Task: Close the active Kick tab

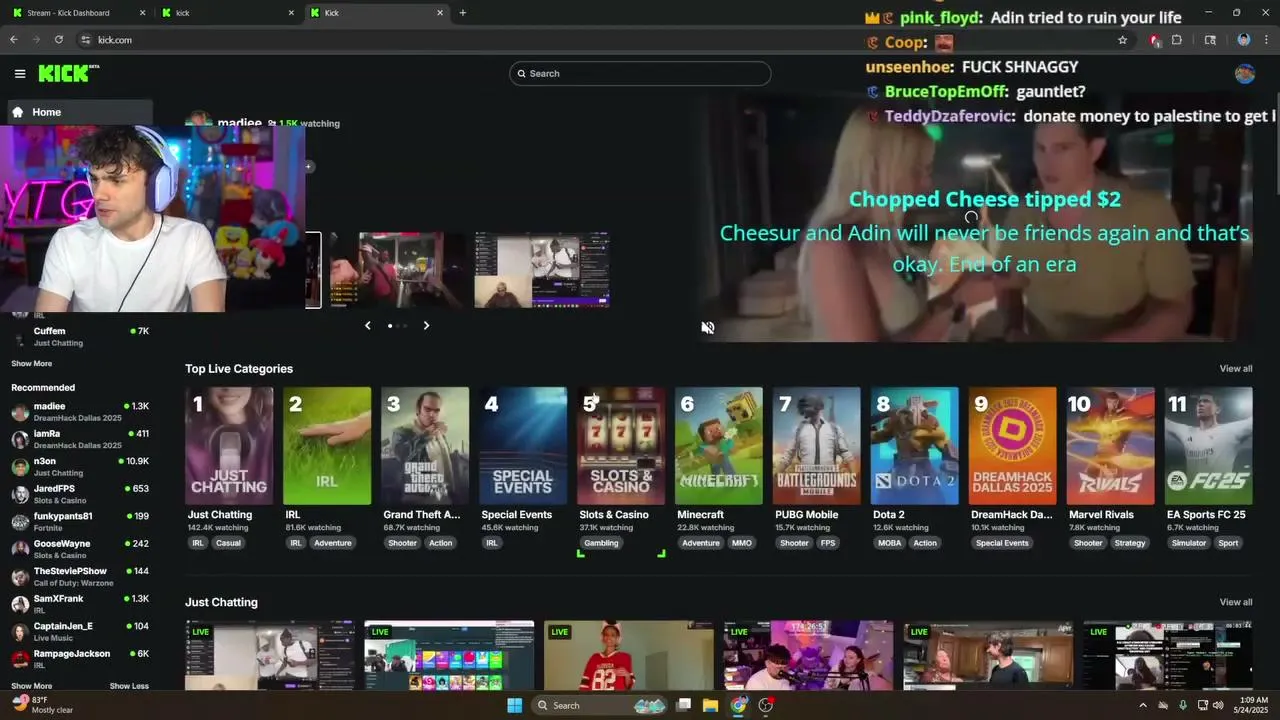Action: 440,13
